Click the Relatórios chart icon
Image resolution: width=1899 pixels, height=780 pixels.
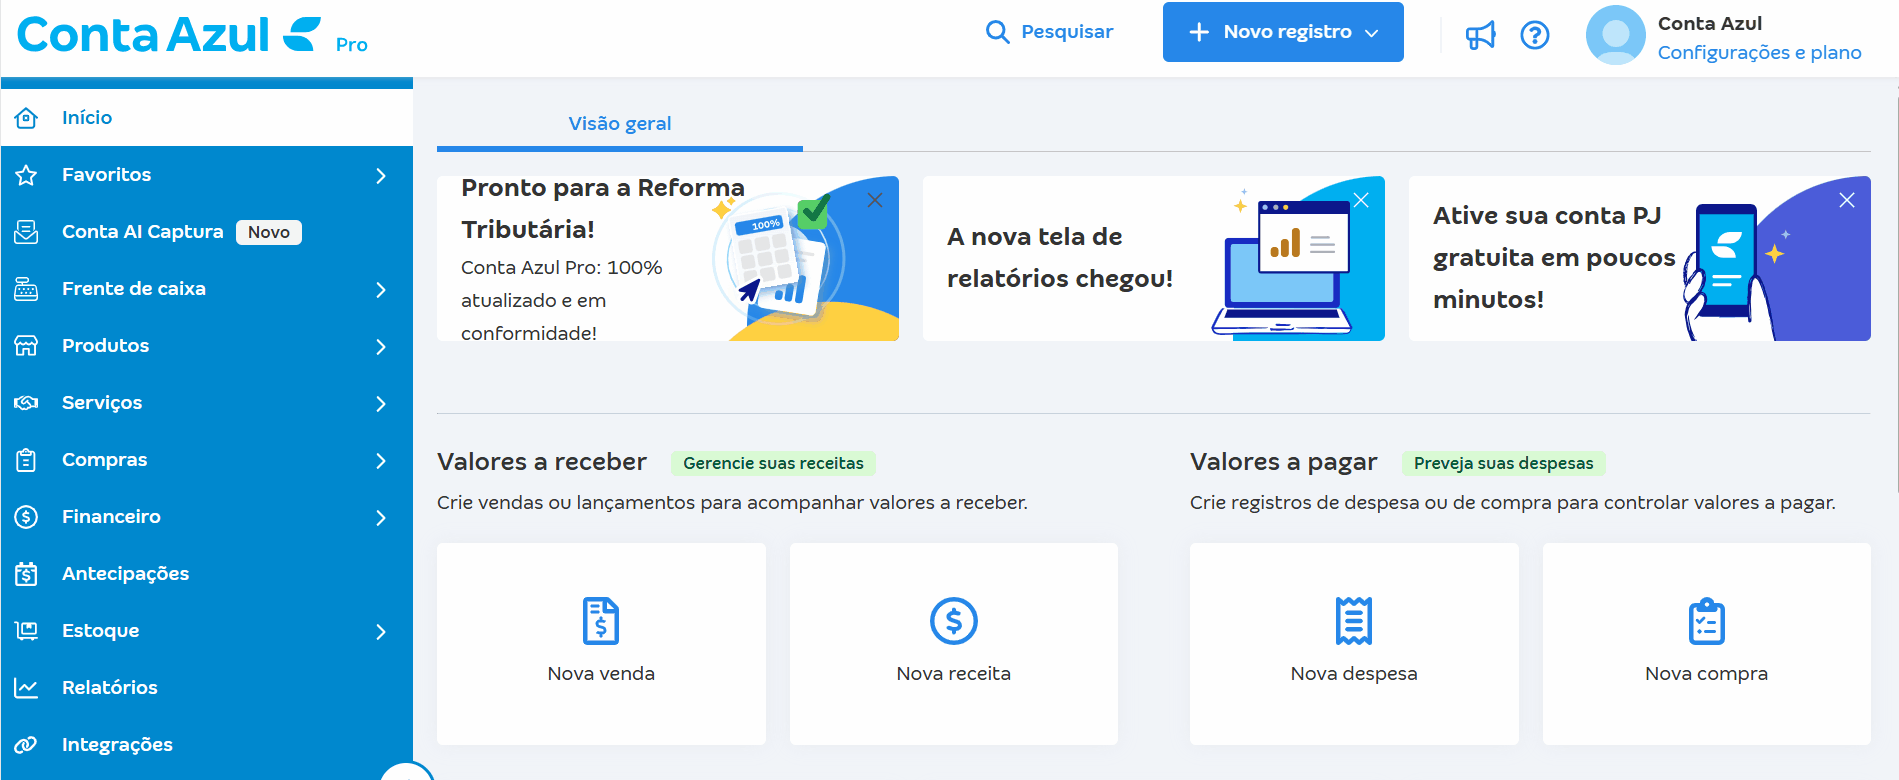click(26, 688)
